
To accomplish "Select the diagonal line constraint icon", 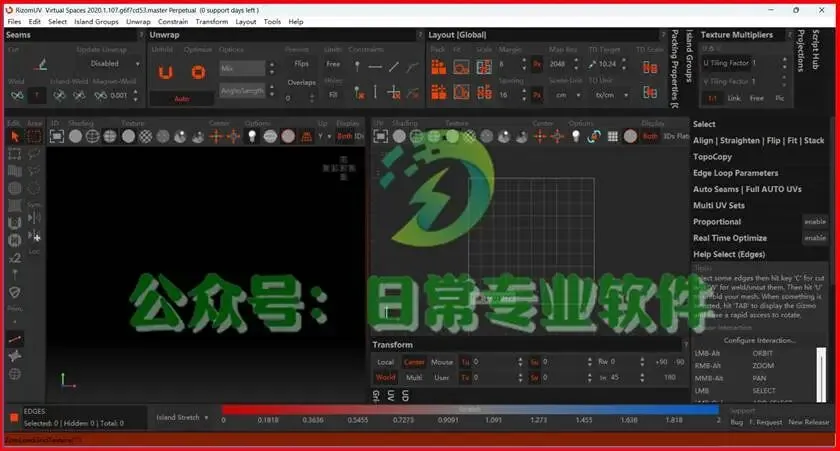I will click(394, 66).
